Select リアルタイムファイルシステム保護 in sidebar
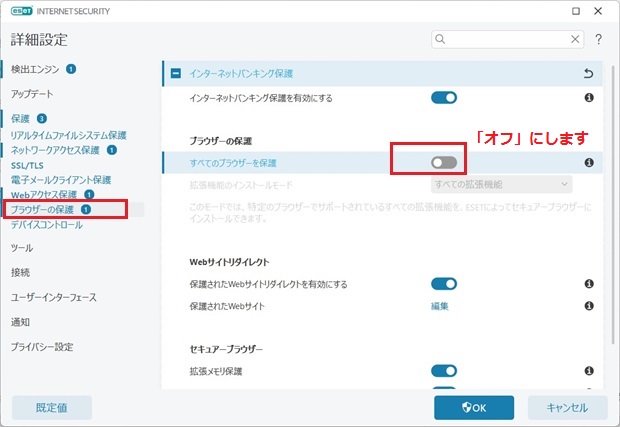The width and height of the screenshot is (620, 427). point(68,135)
